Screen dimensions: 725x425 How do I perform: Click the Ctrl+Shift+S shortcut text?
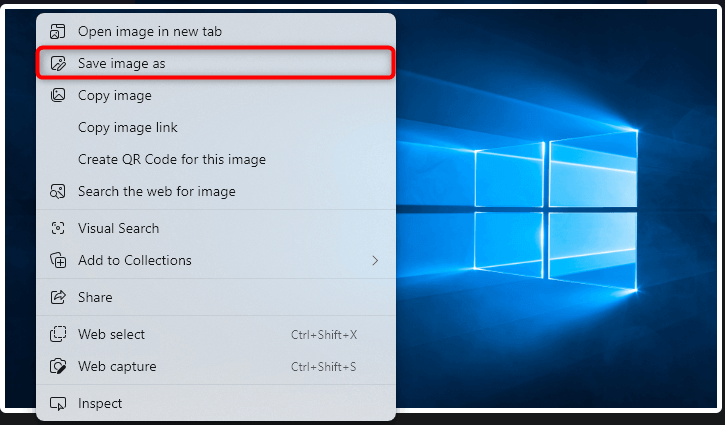tap(323, 367)
